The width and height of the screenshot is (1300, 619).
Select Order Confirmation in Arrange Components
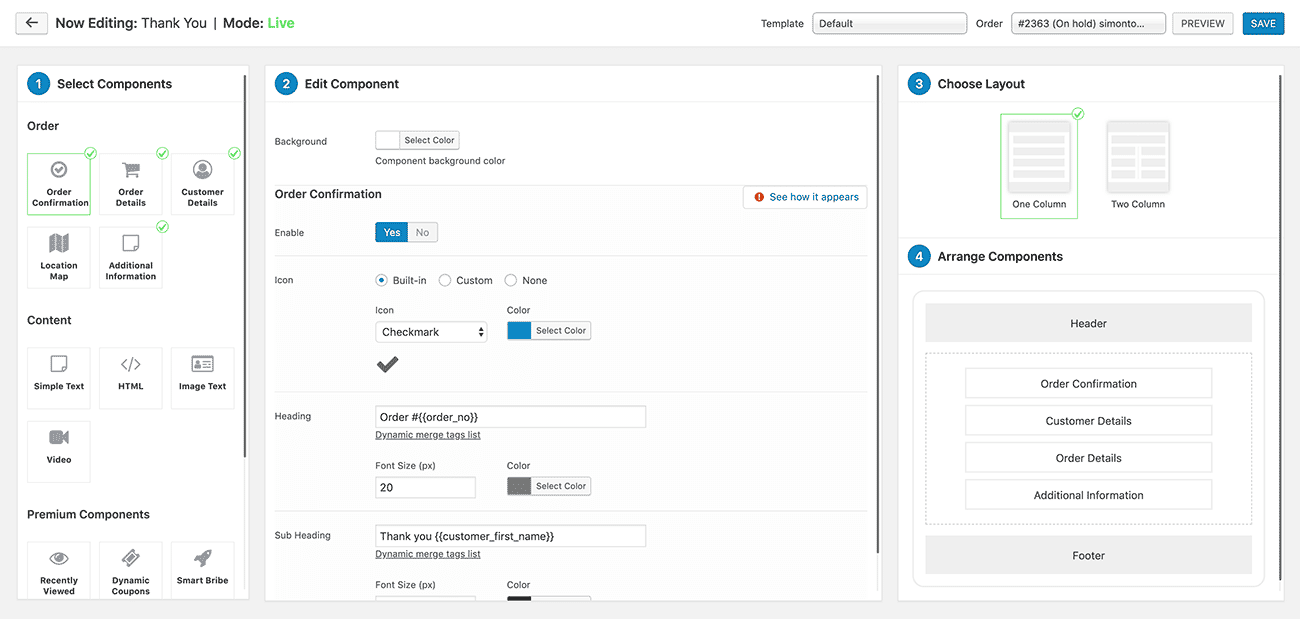coord(1088,384)
